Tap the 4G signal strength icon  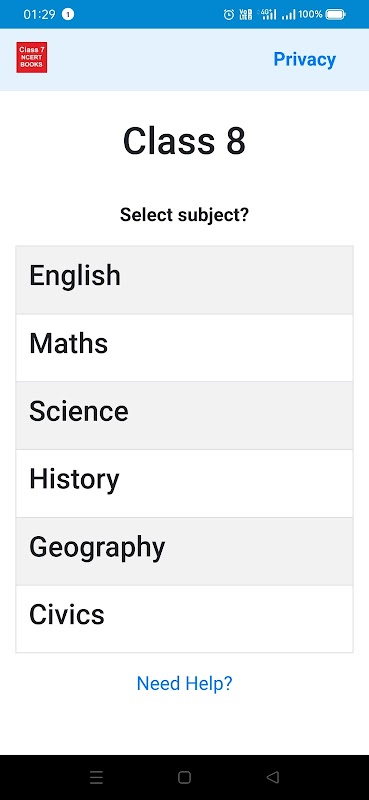coord(267,14)
